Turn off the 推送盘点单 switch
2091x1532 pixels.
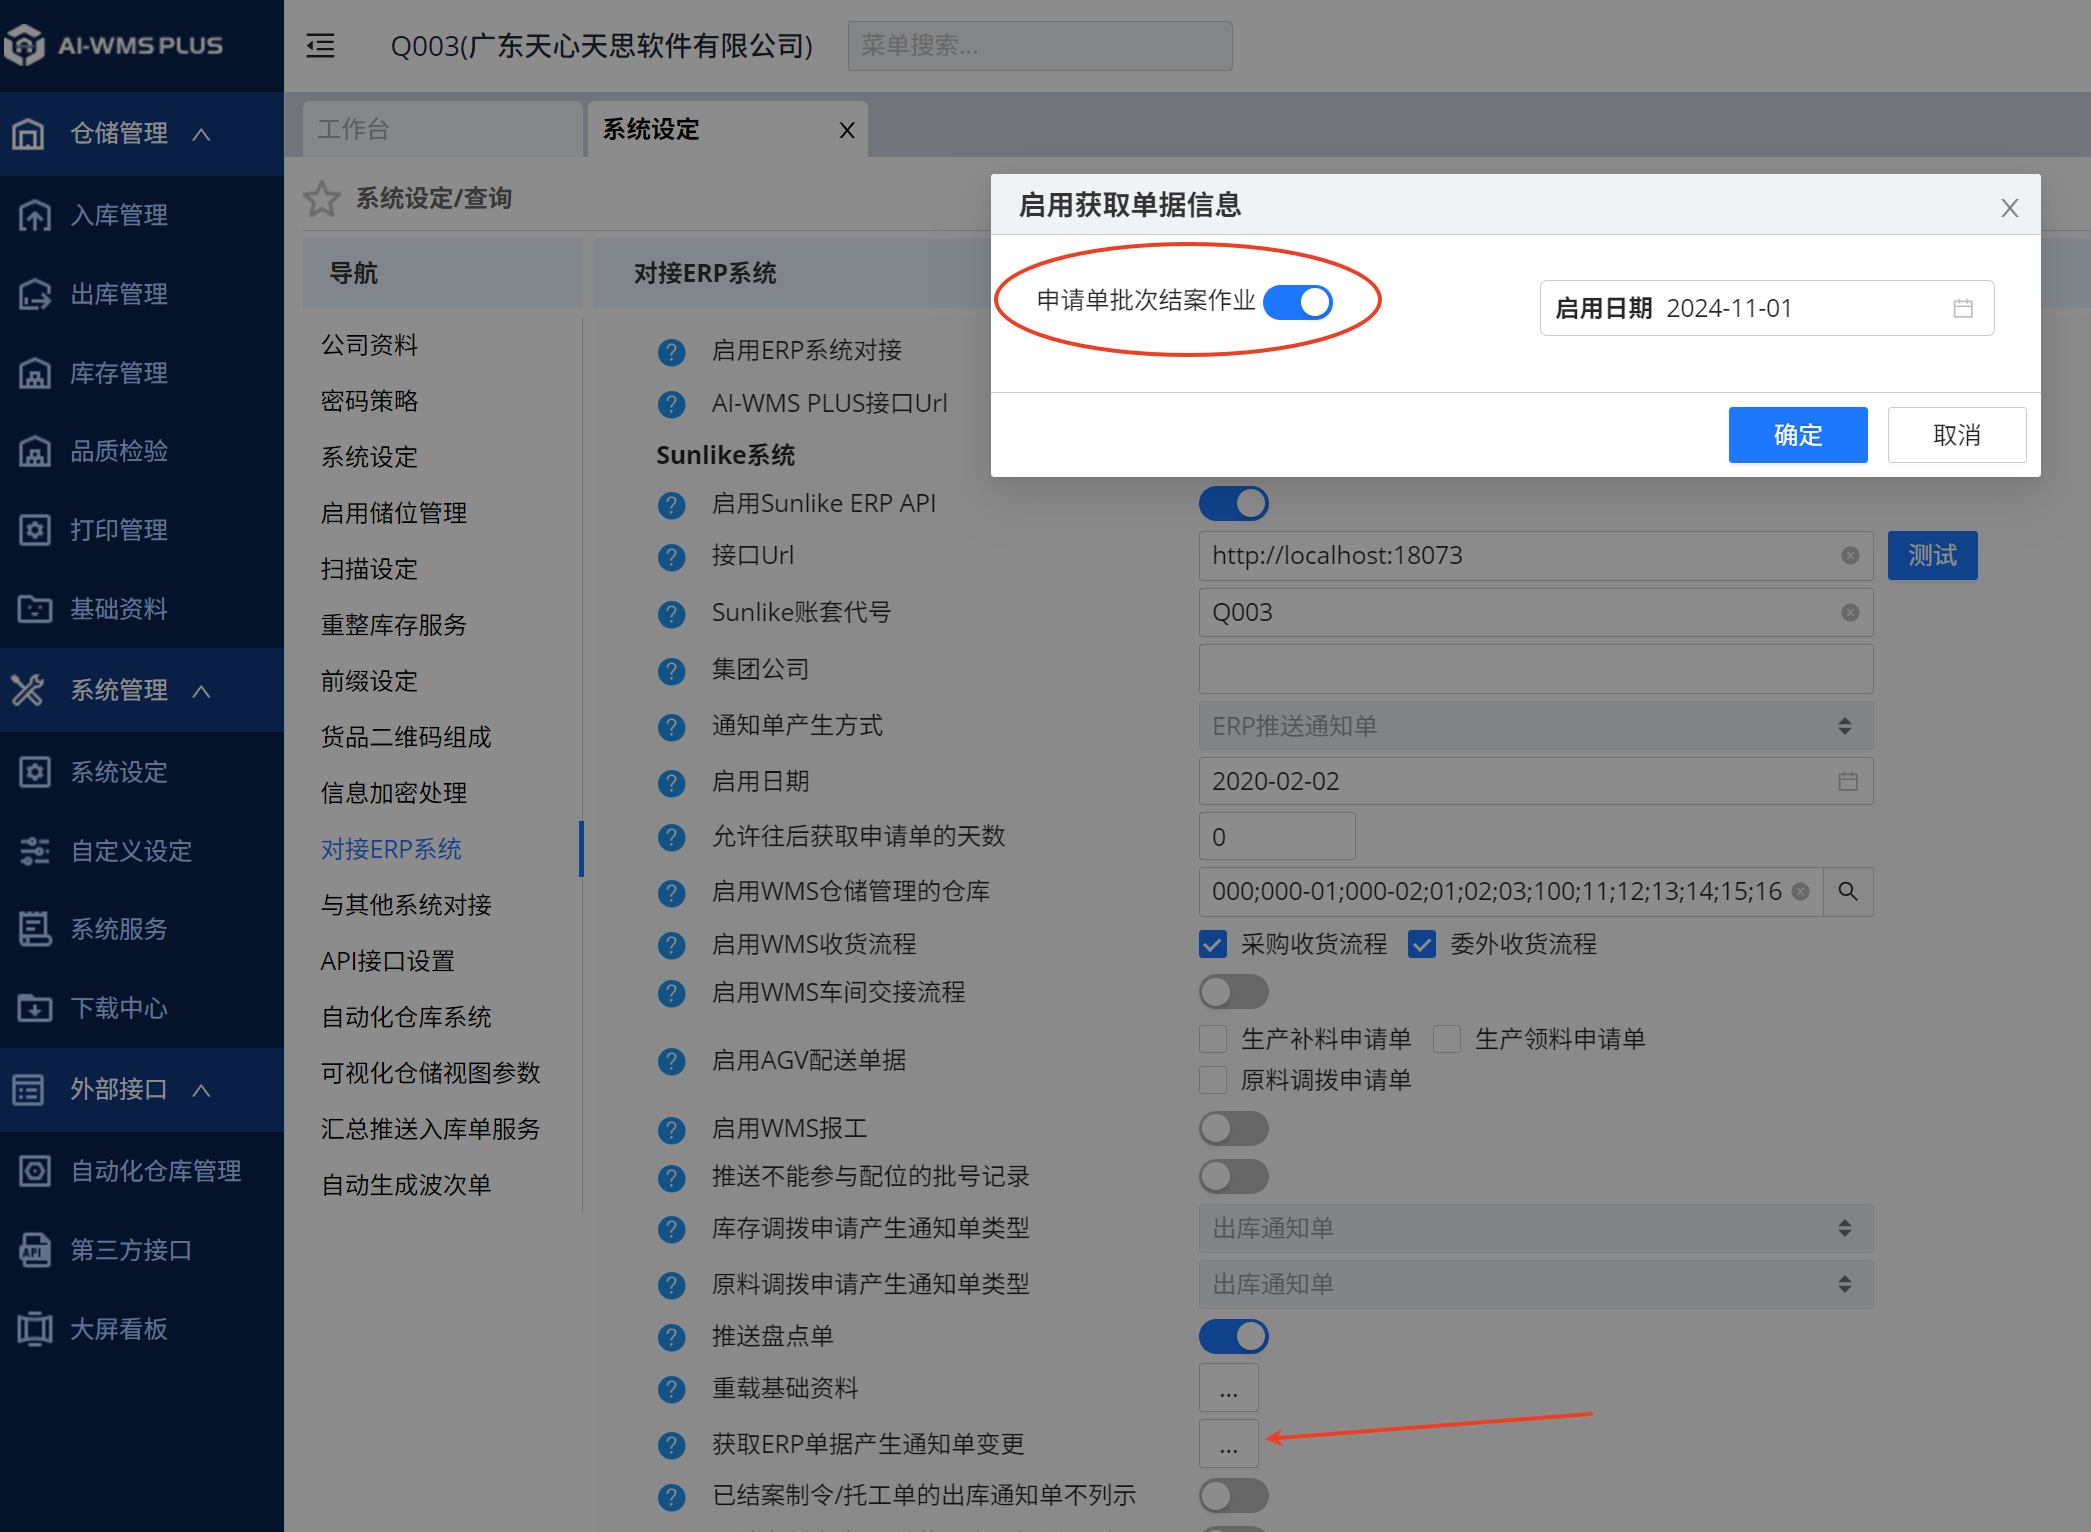tap(1234, 1336)
